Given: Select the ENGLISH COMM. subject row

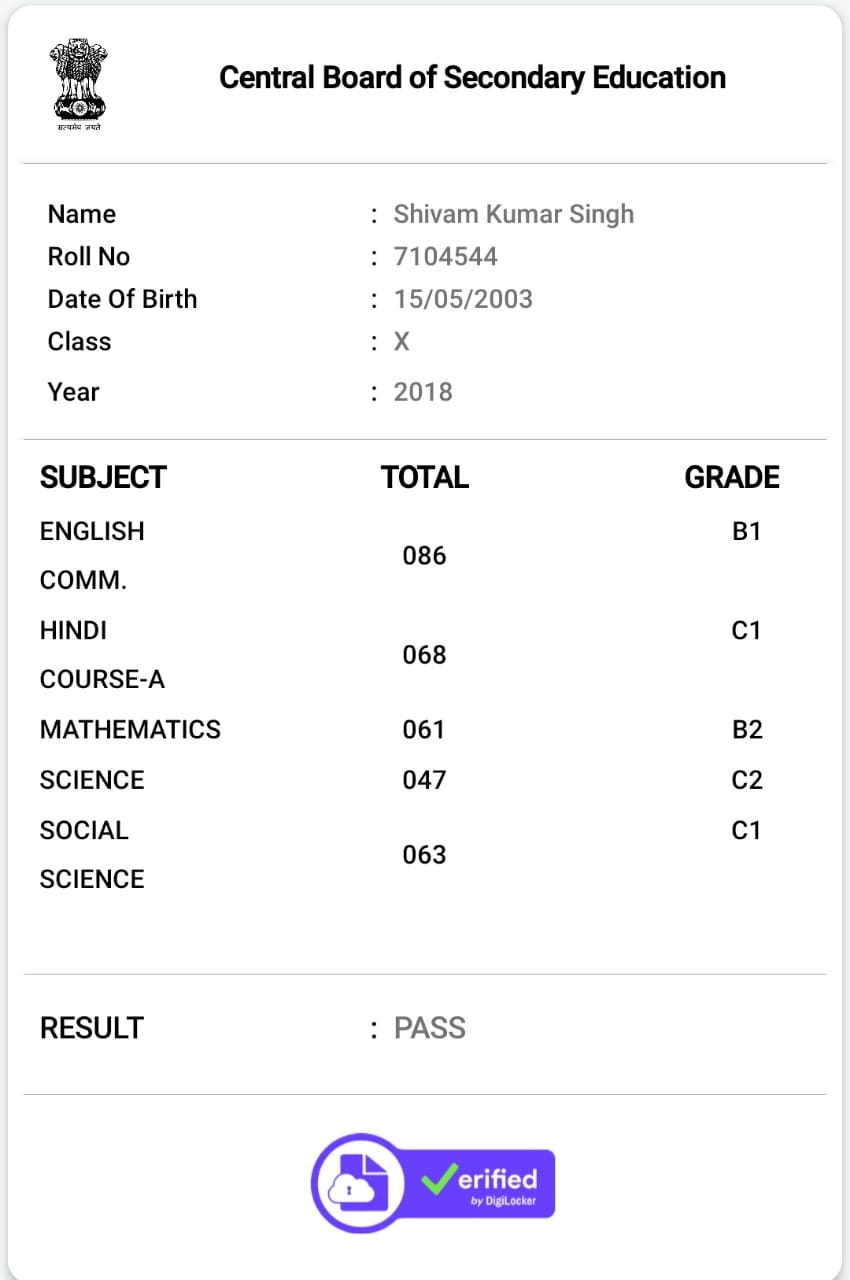Looking at the screenshot, I should coord(425,555).
